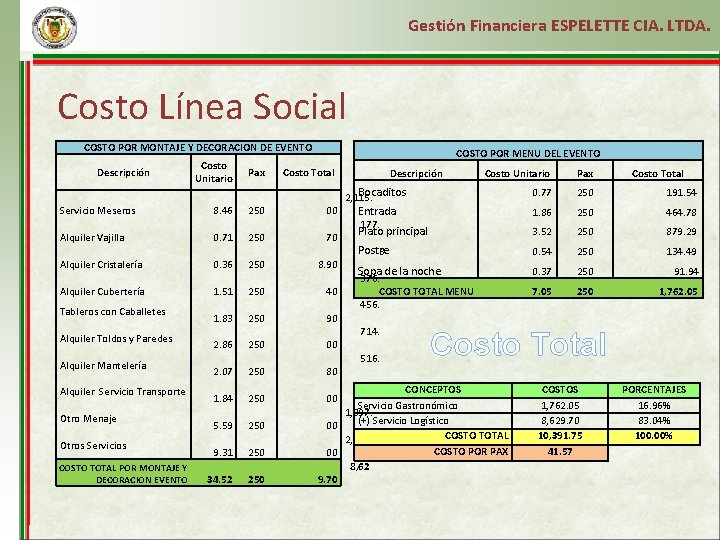Click the 'COSTOS' column header
Screen dimensions: 720x540
point(560,390)
